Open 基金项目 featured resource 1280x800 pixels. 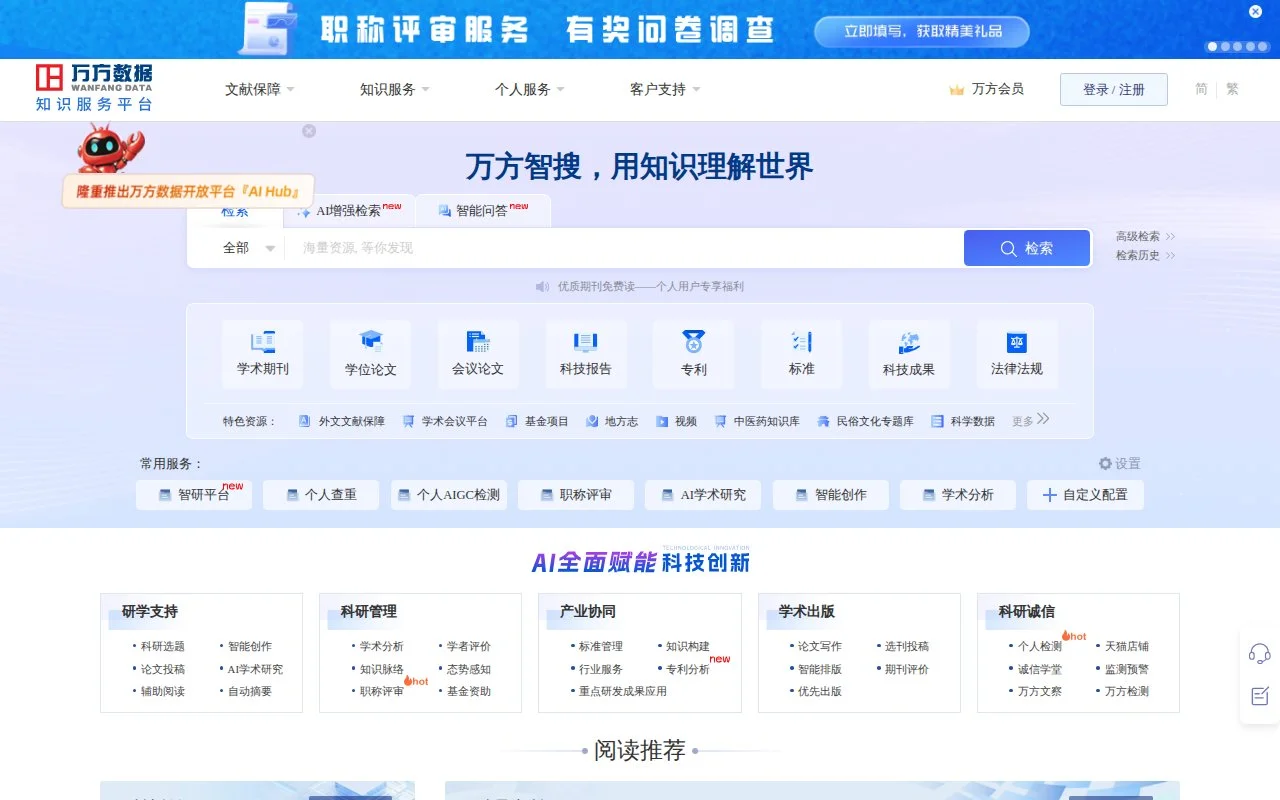537,421
